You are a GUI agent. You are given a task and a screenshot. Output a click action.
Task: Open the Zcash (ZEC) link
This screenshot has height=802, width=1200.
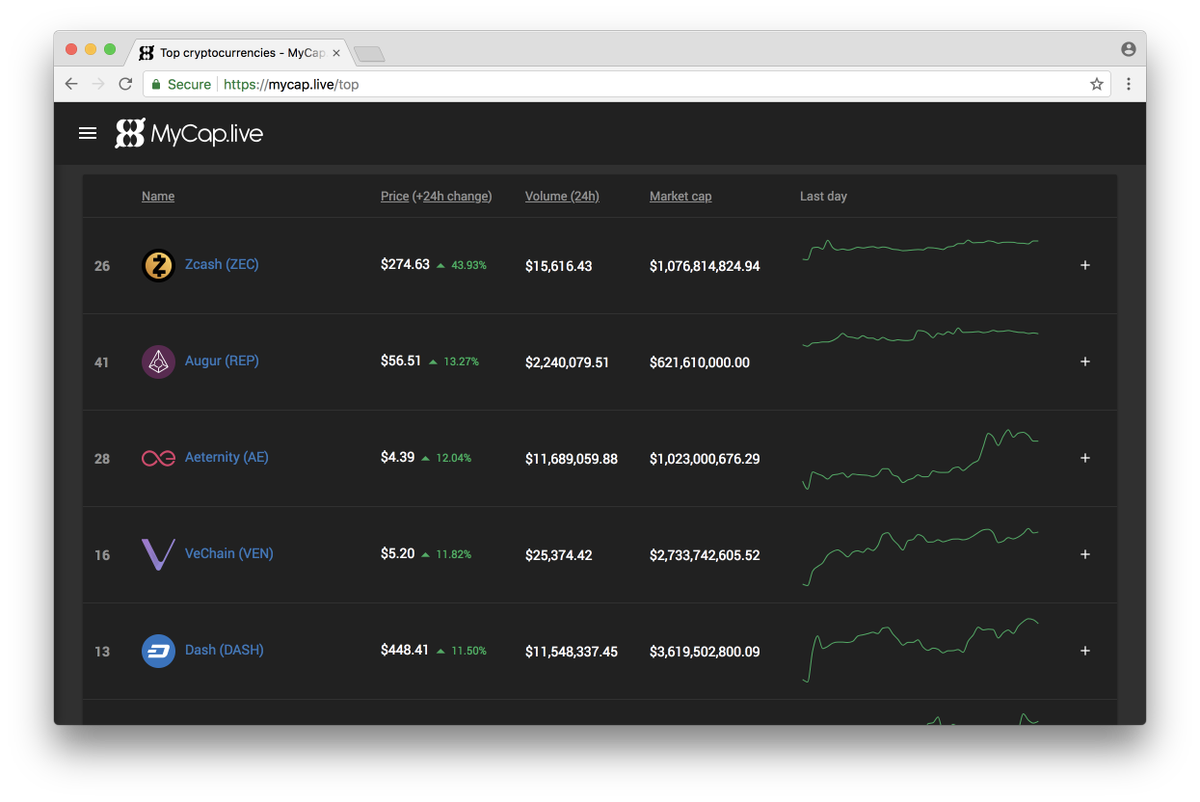(x=222, y=265)
